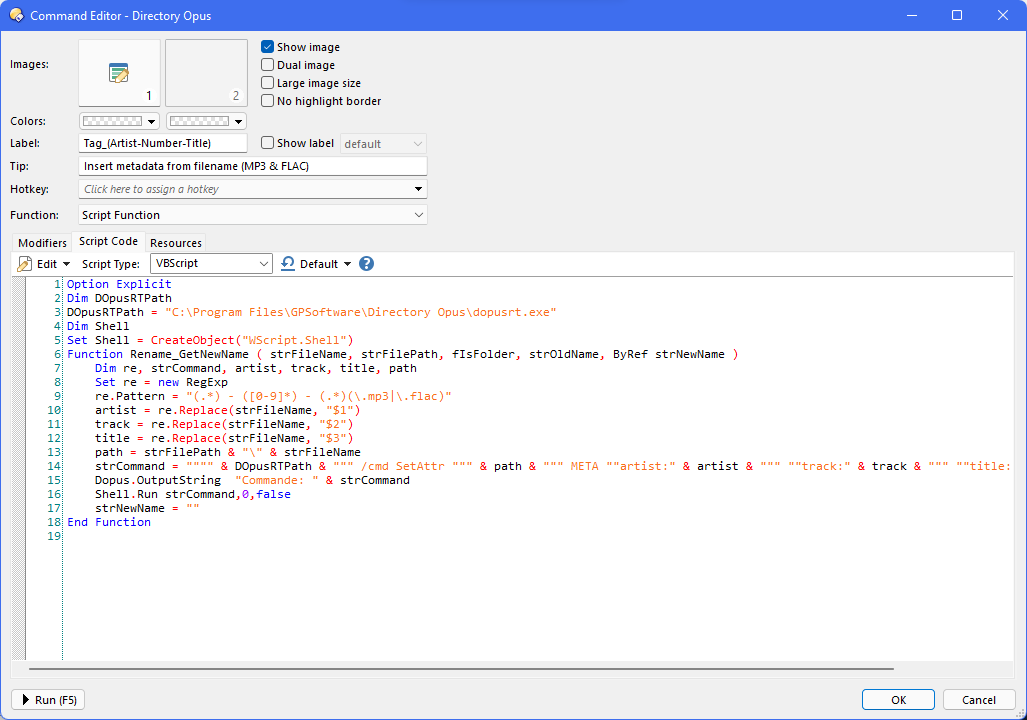Click the 'Dopus.OutputString' code line
The image size is (1027, 720).
coord(252,480)
